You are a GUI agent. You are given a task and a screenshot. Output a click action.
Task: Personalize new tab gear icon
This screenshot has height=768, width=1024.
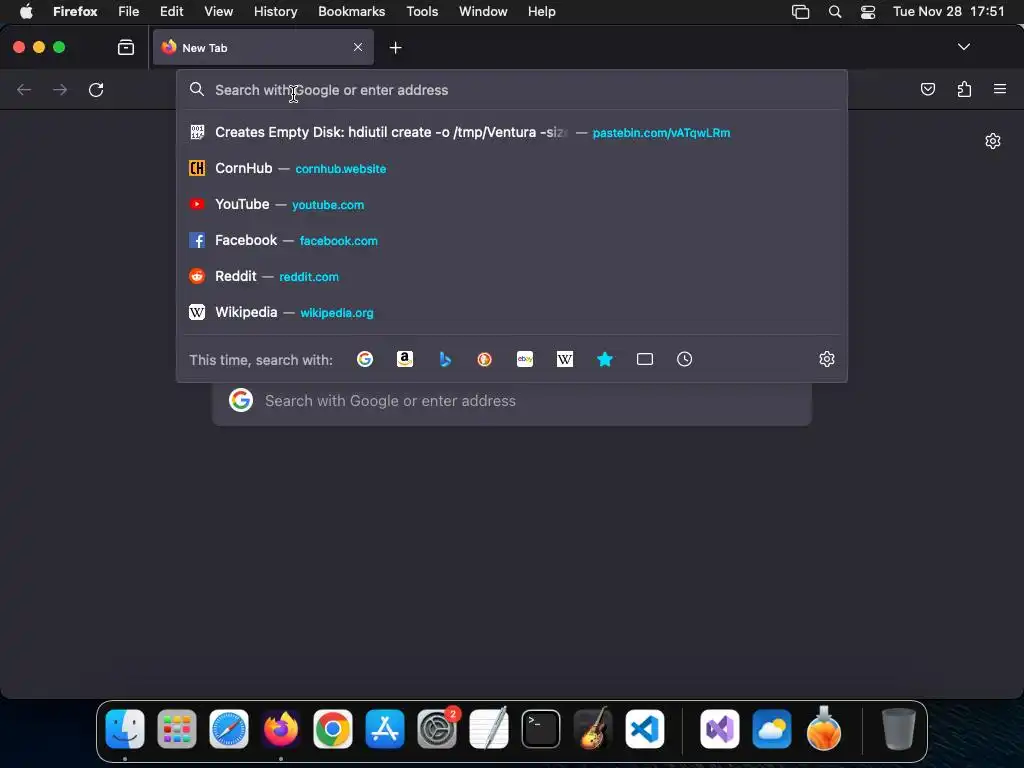click(993, 141)
